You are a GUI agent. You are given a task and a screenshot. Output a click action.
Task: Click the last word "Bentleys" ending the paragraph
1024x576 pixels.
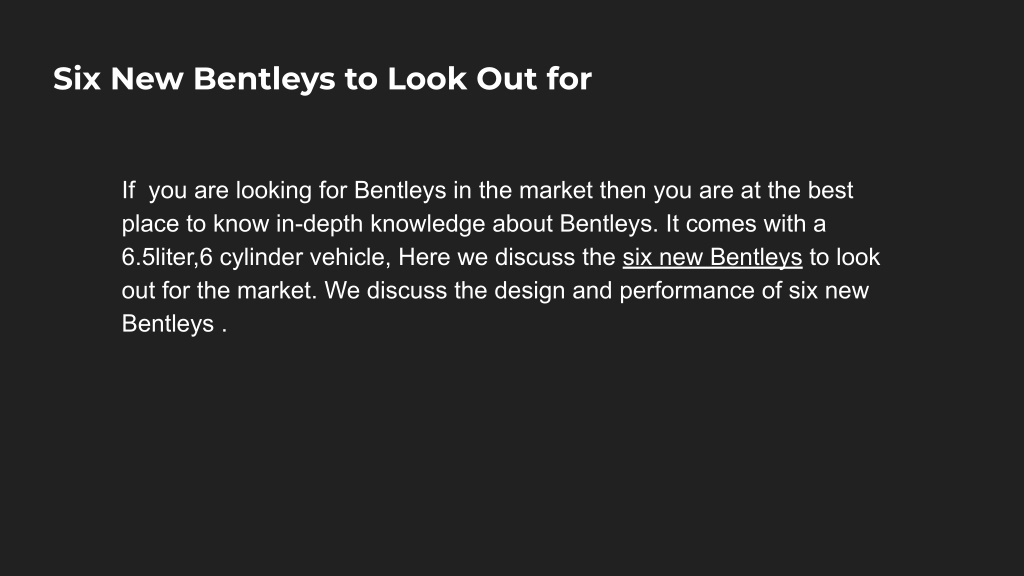pos(168,324)
